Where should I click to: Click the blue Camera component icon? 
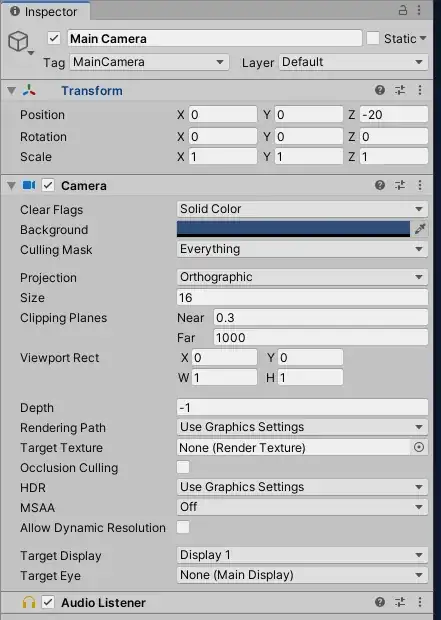coord(29,185)
